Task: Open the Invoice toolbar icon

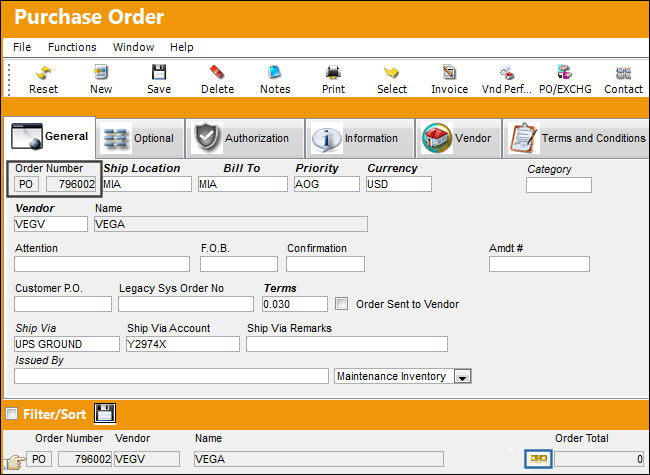Action: pos(449,73)
